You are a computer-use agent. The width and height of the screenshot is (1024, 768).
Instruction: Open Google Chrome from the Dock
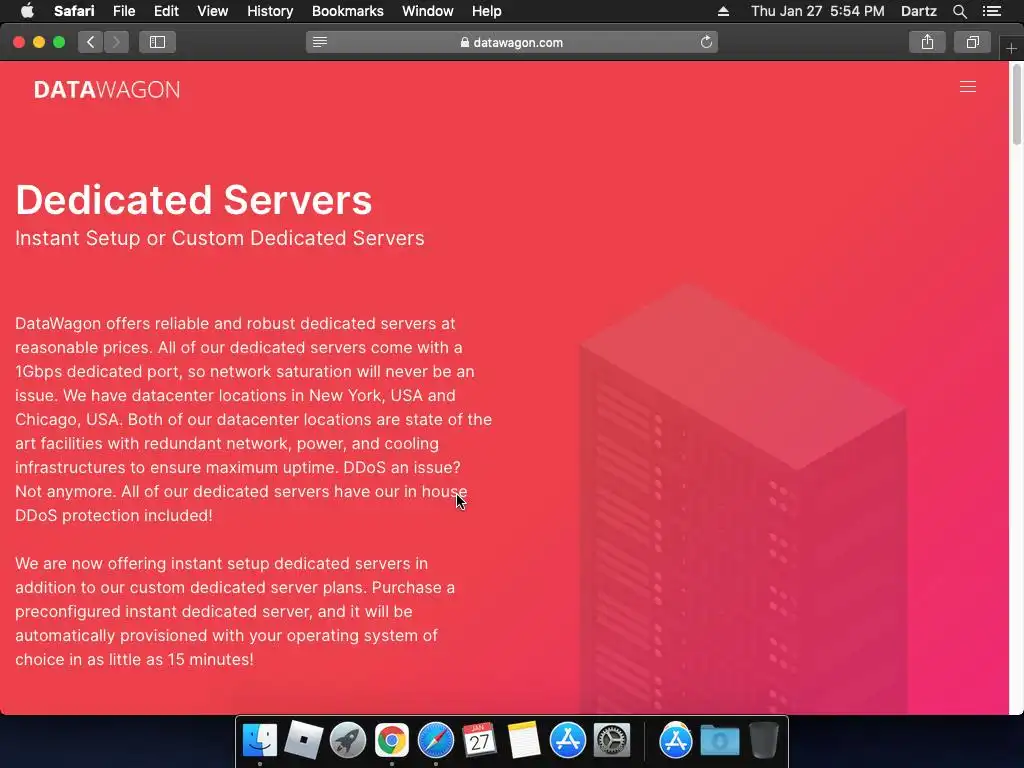coord(392,740)
